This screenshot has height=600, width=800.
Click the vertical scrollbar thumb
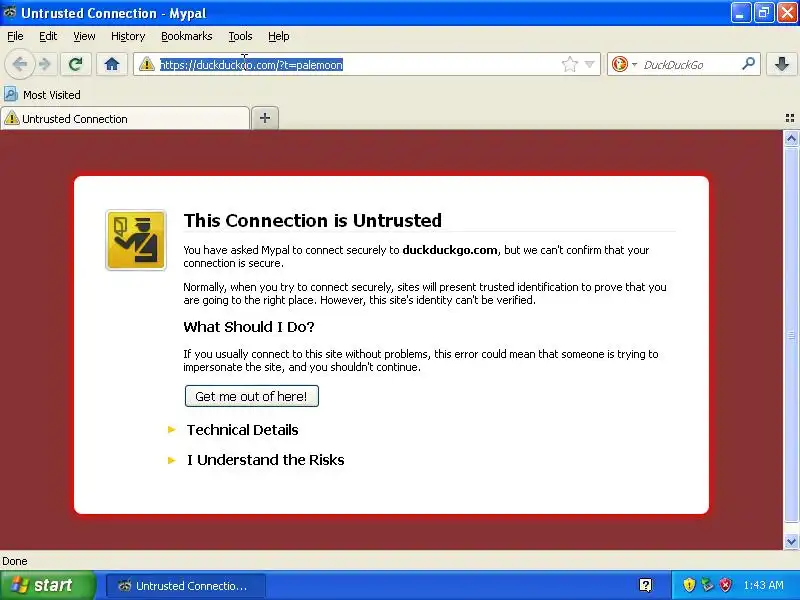791,334
